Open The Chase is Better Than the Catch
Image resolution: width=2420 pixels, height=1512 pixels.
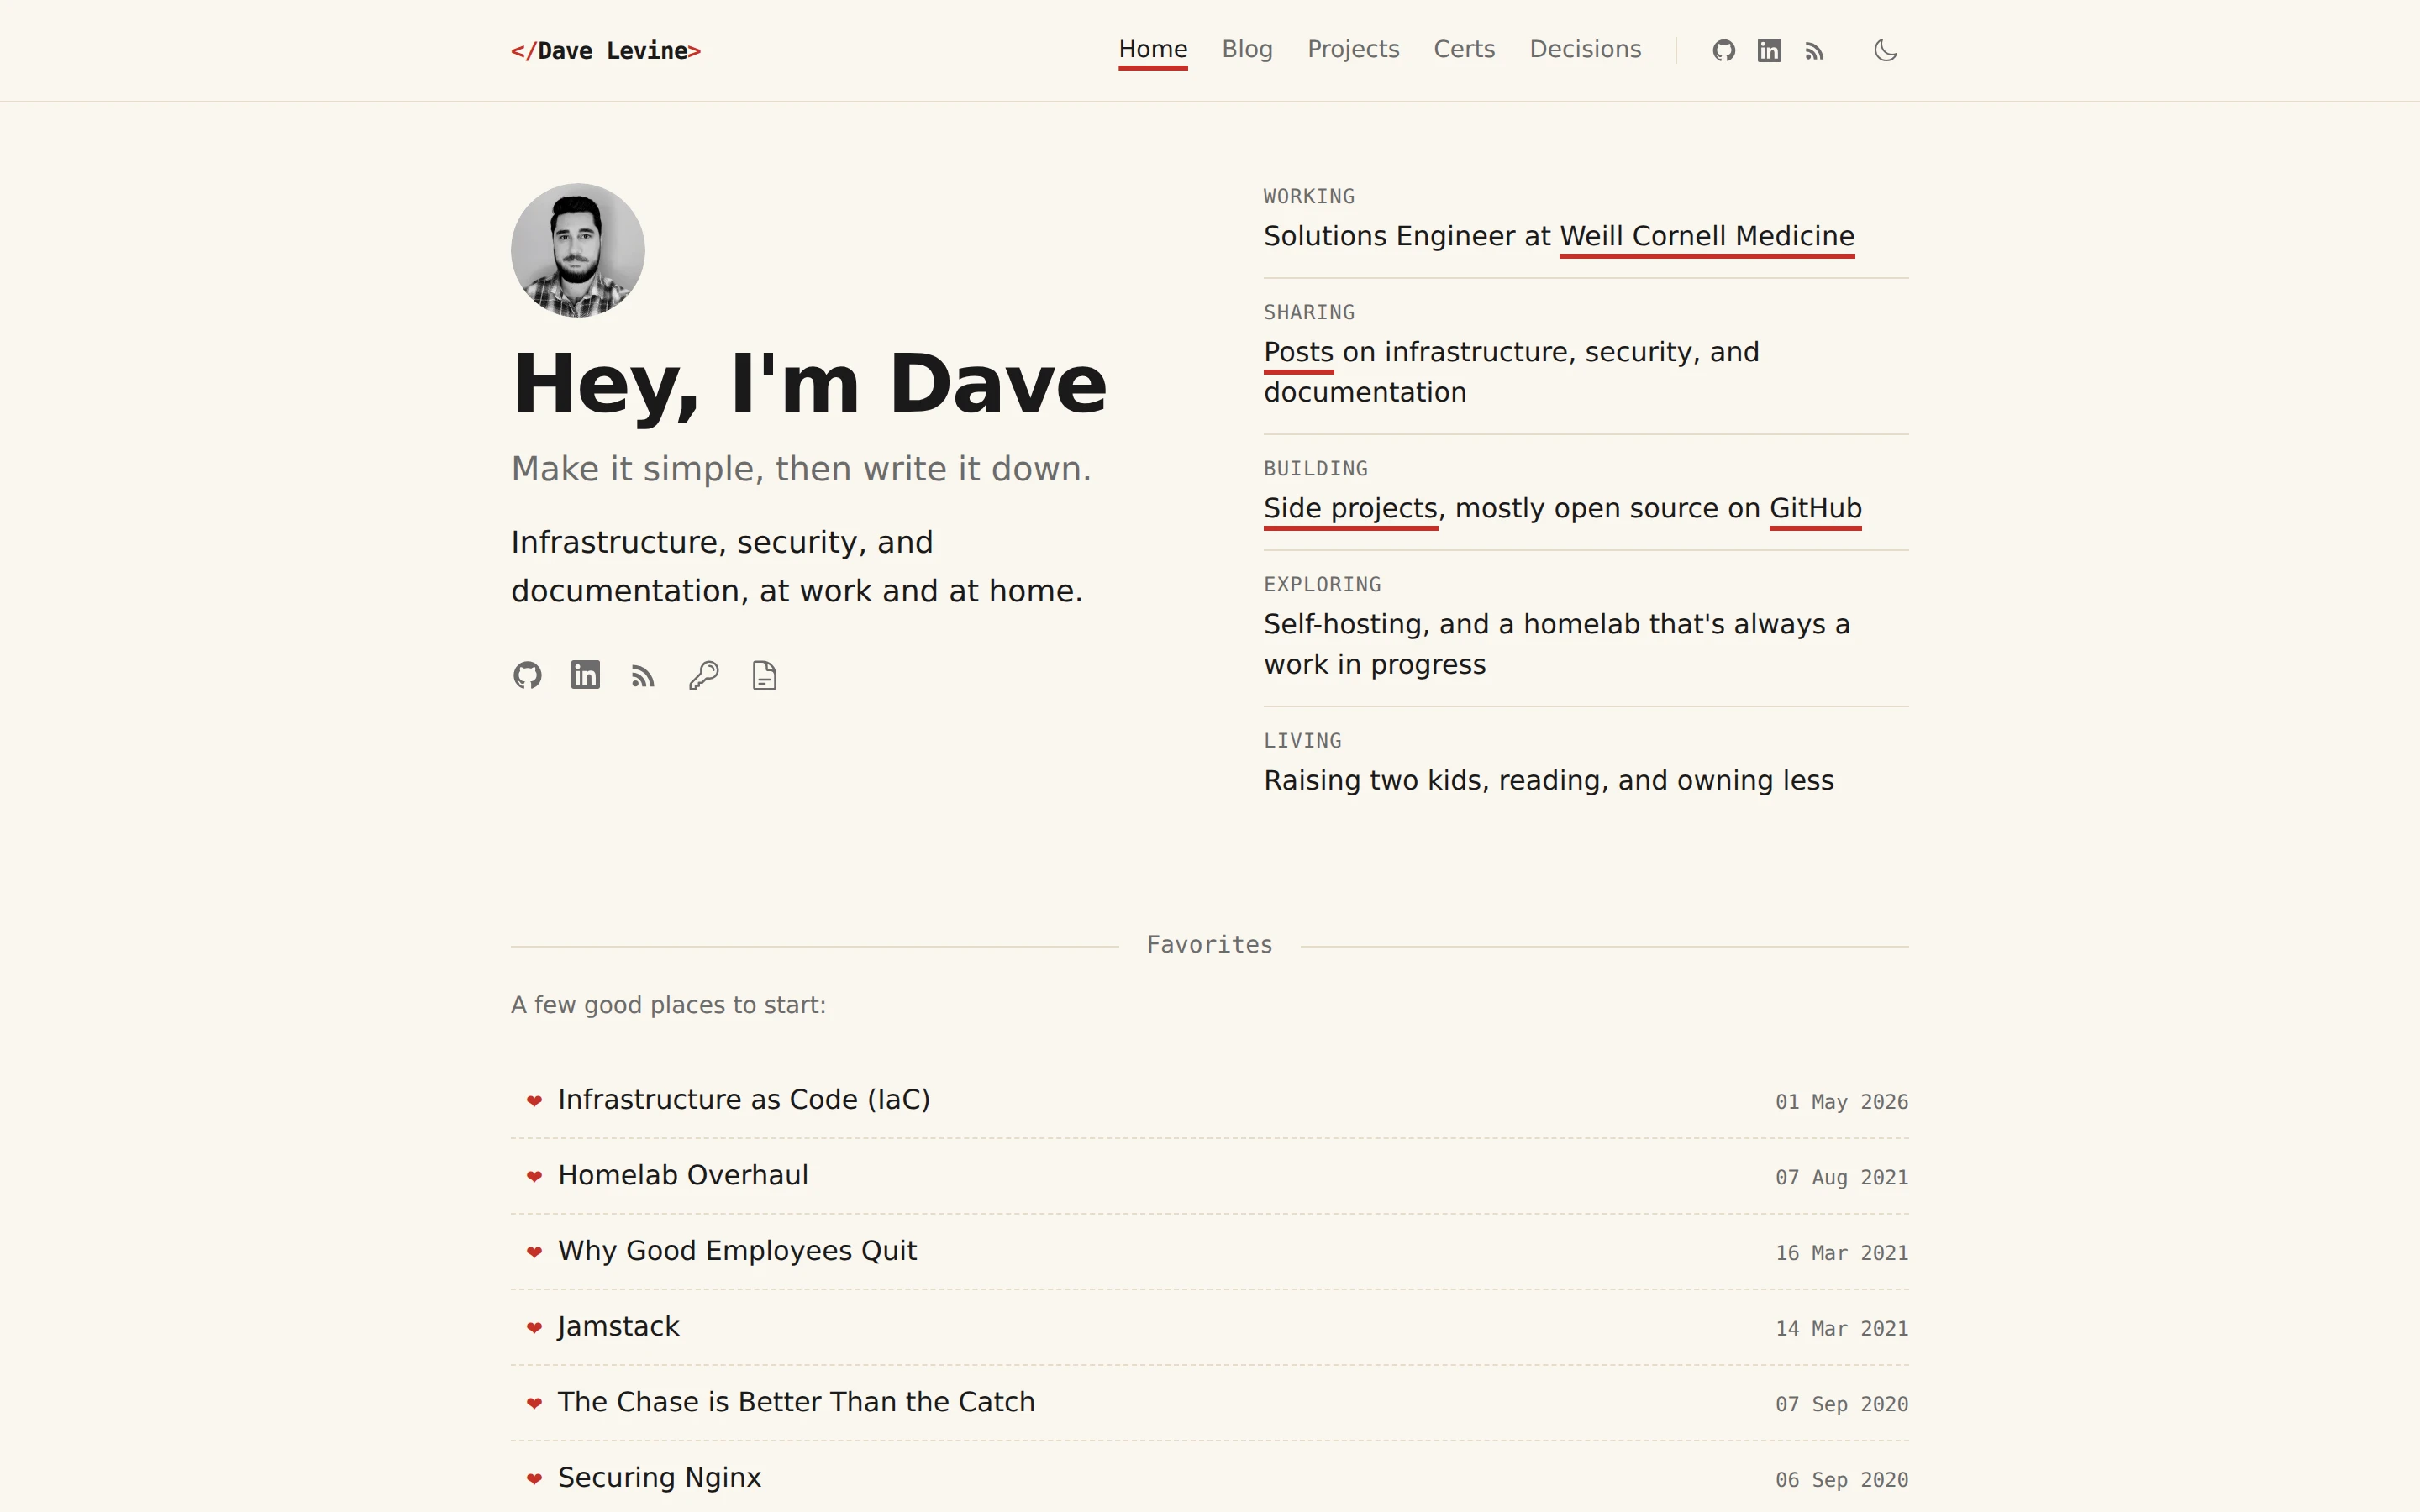tap(796, 1402)
